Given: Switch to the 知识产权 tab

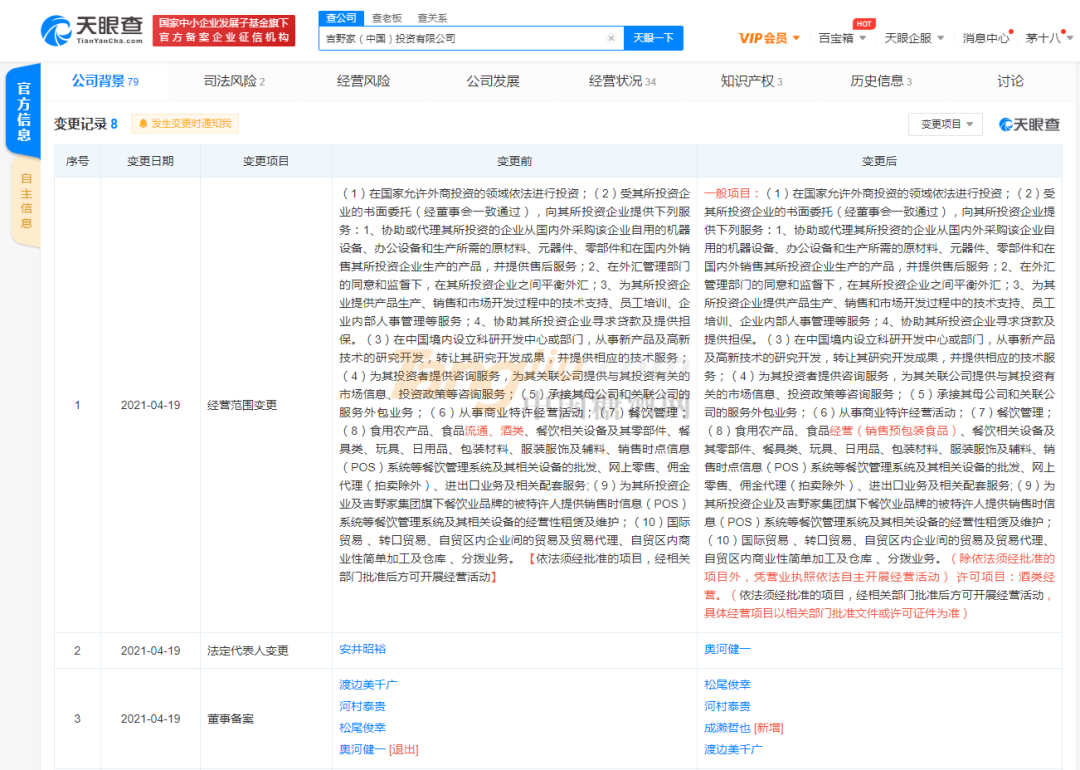Looking at the screenshot, I should 751,81.
